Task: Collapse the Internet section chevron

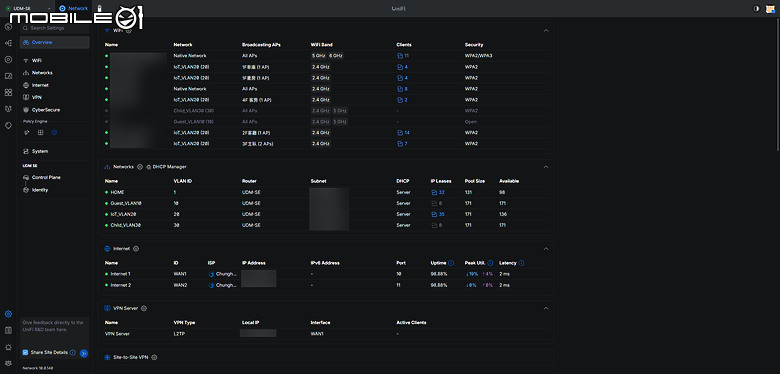Action: (546, 249)
